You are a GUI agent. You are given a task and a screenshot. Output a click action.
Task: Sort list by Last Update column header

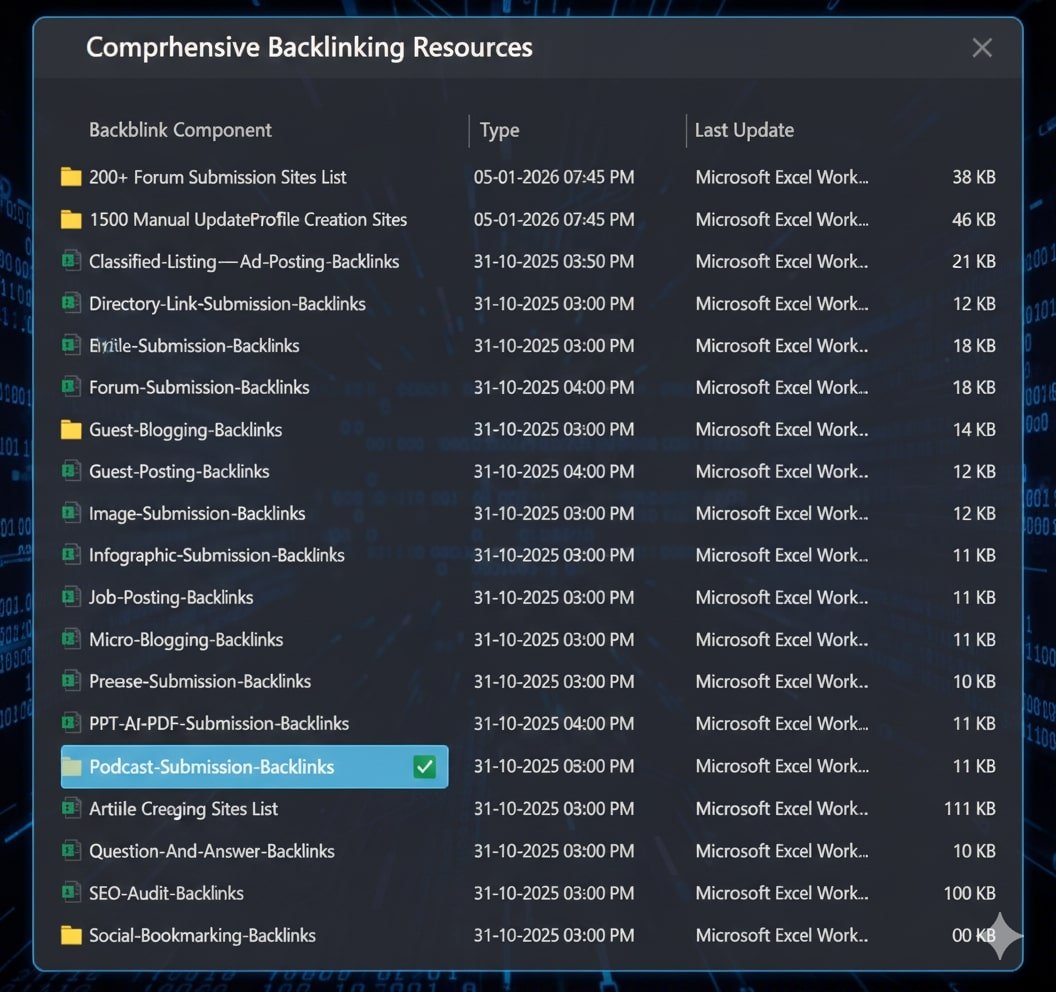pyautogui.click(x=744, y=130)
